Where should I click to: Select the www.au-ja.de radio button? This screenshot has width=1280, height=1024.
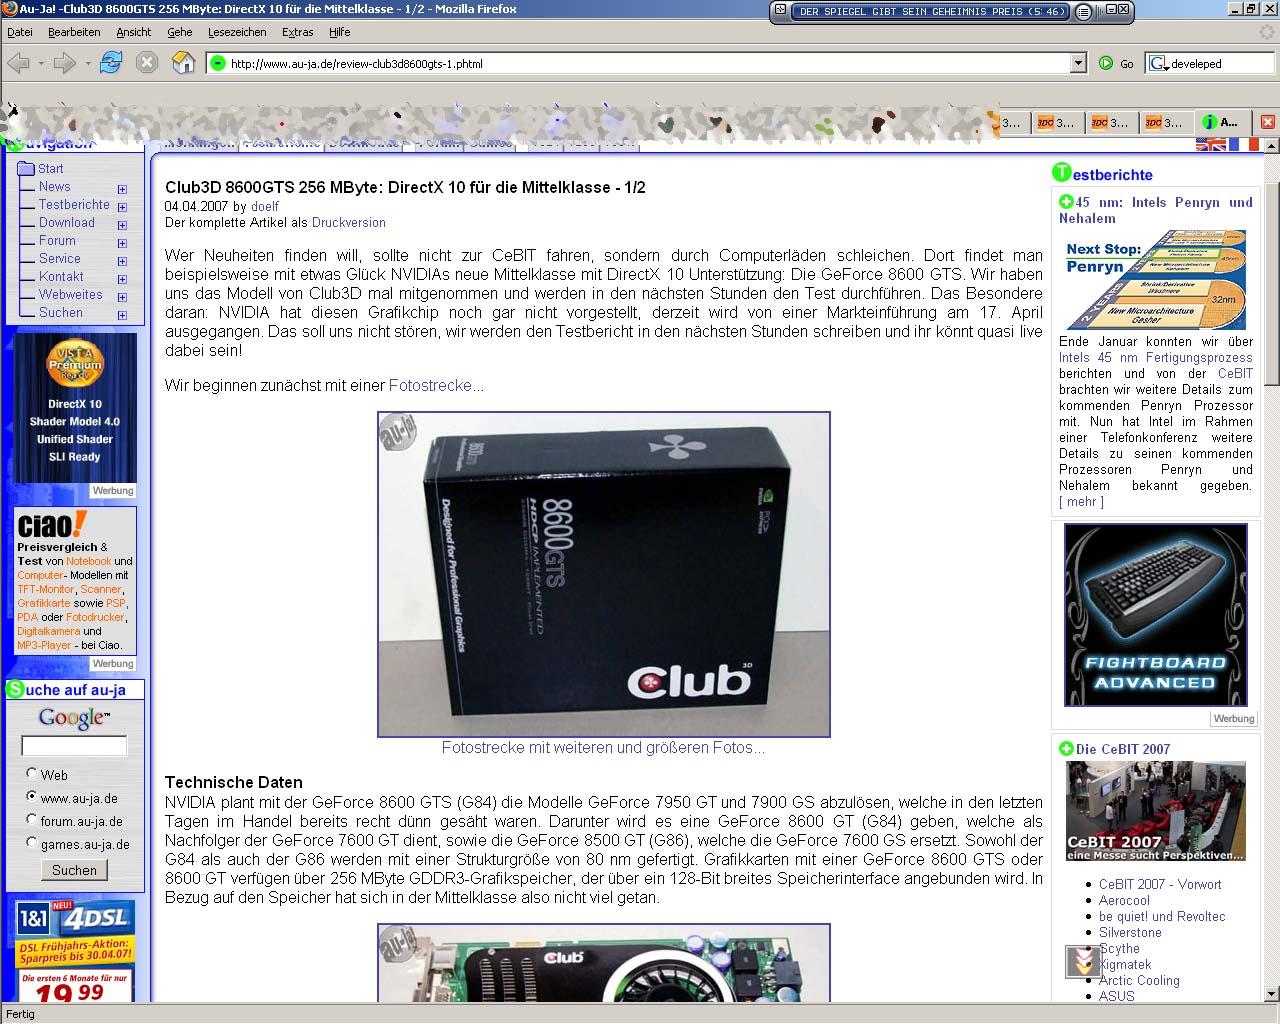click(x=32, y=796)
